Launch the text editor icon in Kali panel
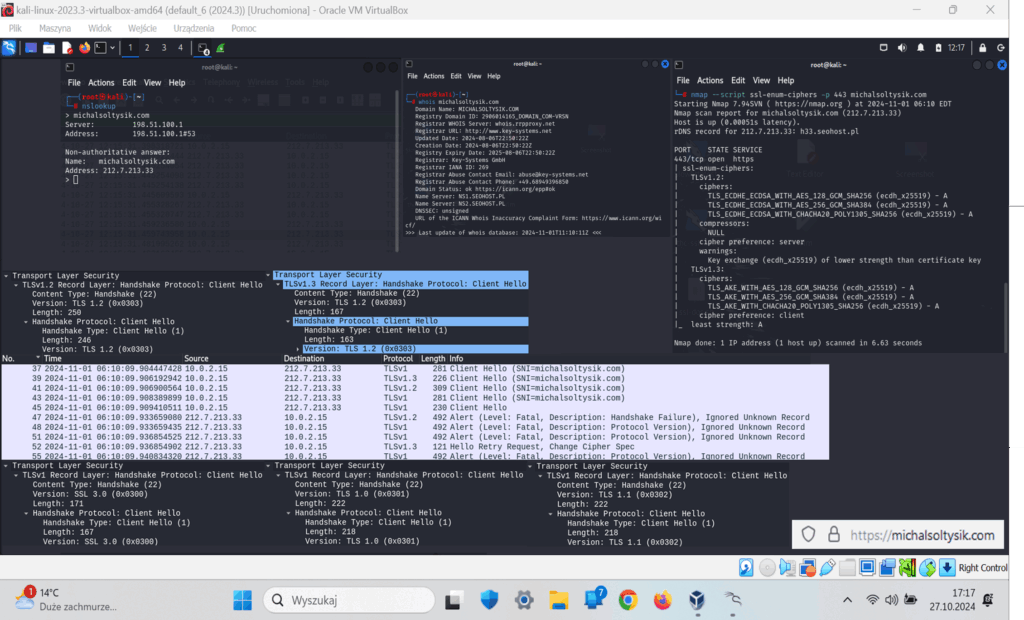The image size is (1024, 620). point(67,48)
